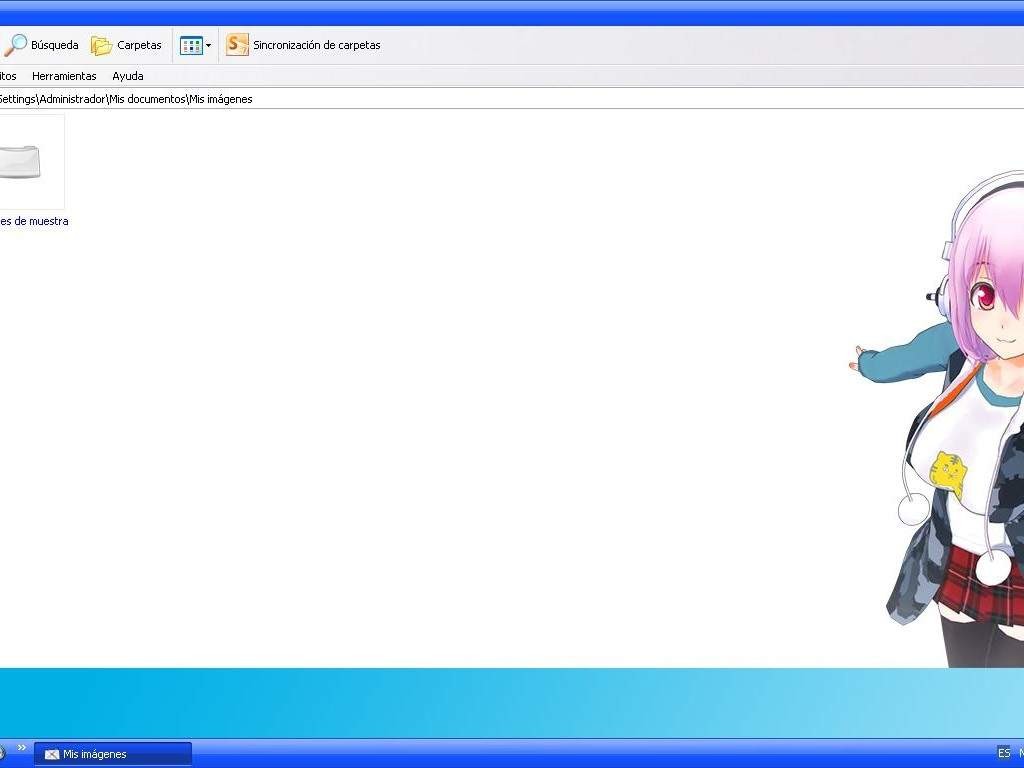The image size is (1024, 768).
Task: Click the 'Mis imágenes' taskbar button
Action: [x=113, y=754]
